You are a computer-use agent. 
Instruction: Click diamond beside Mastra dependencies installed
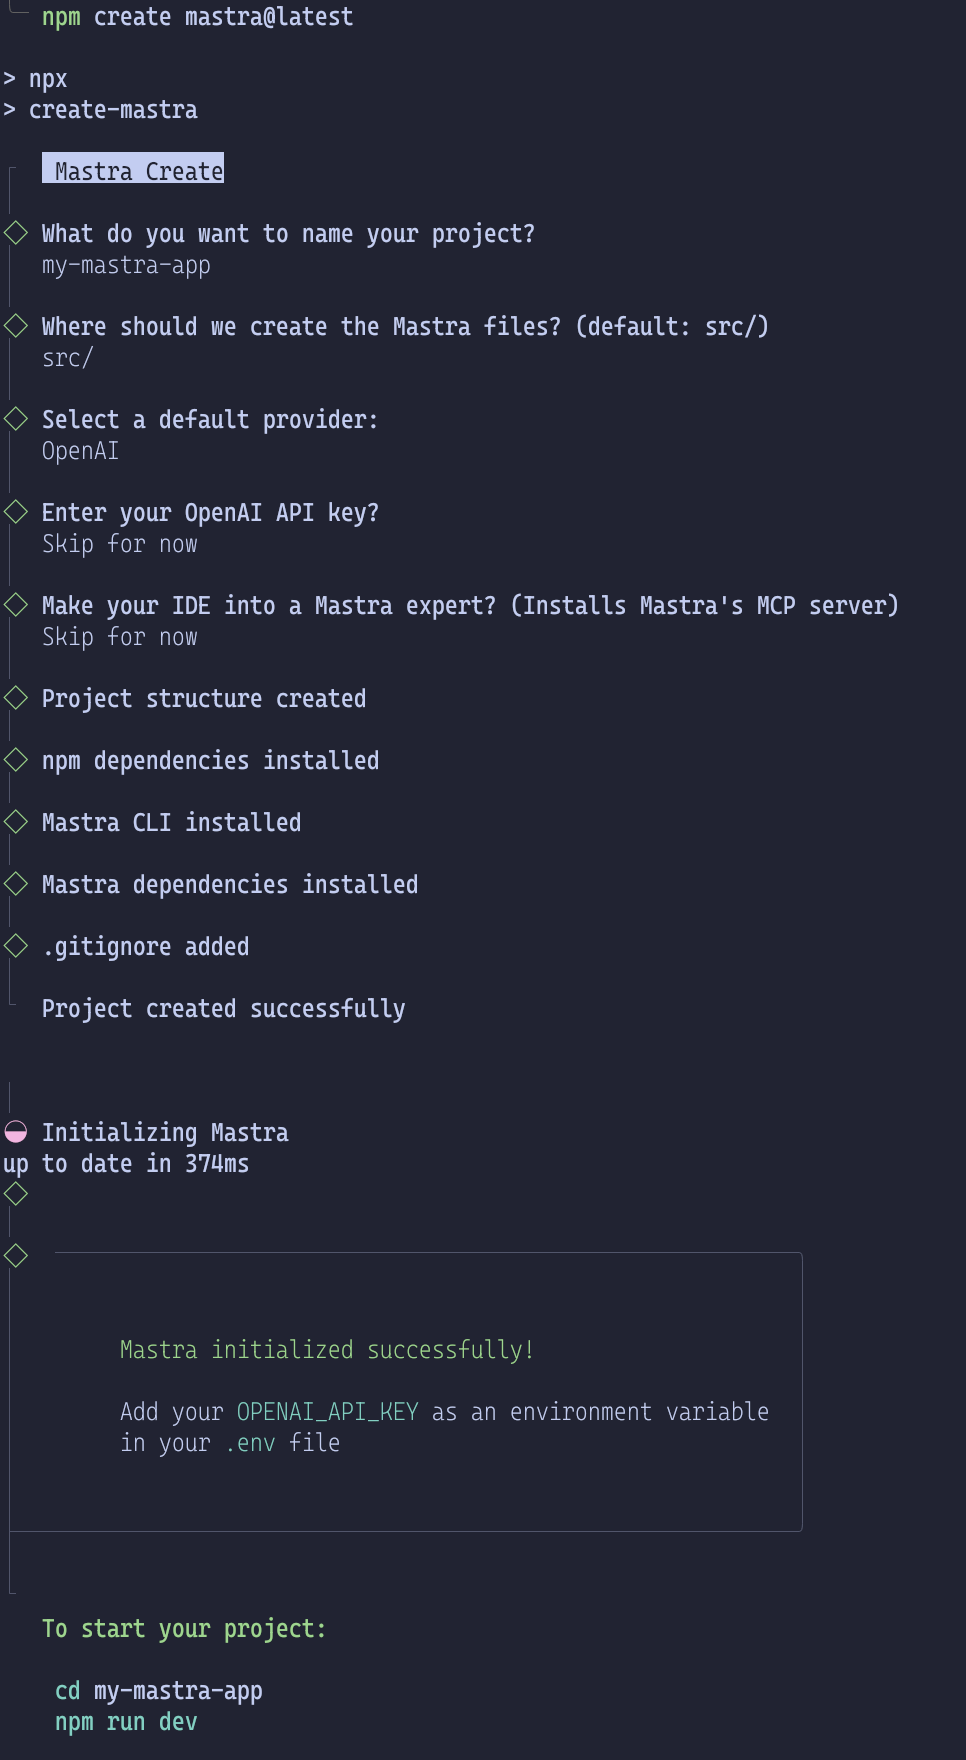(16, 884)
